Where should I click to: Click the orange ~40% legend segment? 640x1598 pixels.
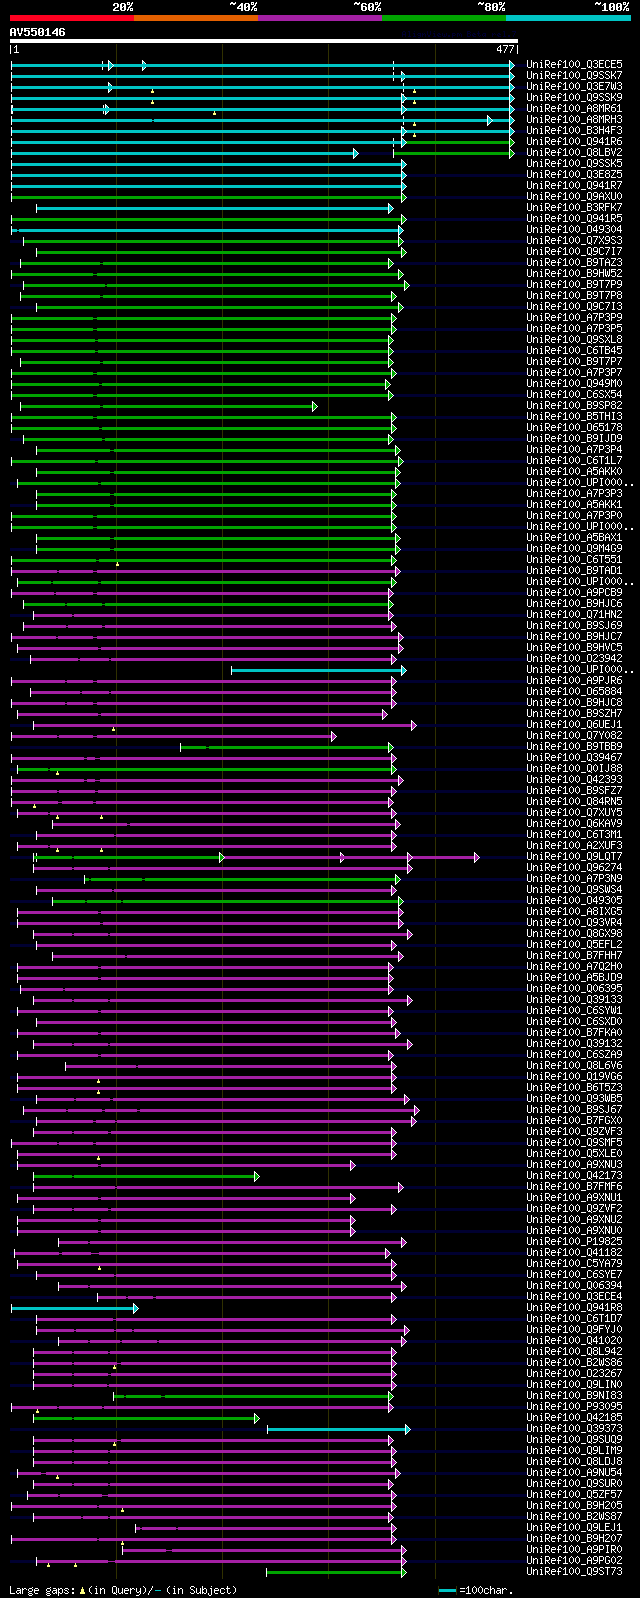[196, 18]
